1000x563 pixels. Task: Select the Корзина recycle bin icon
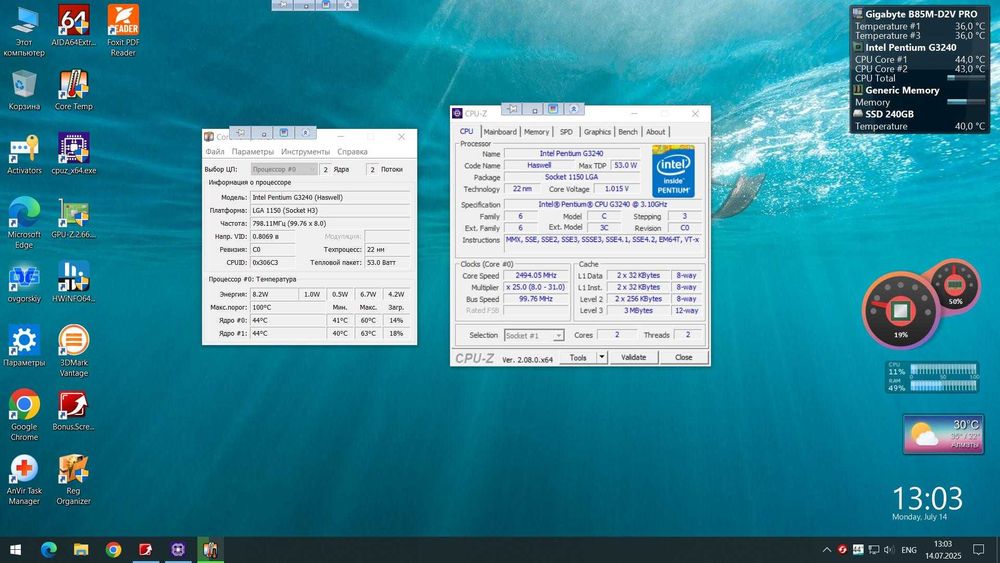(24, 90)
